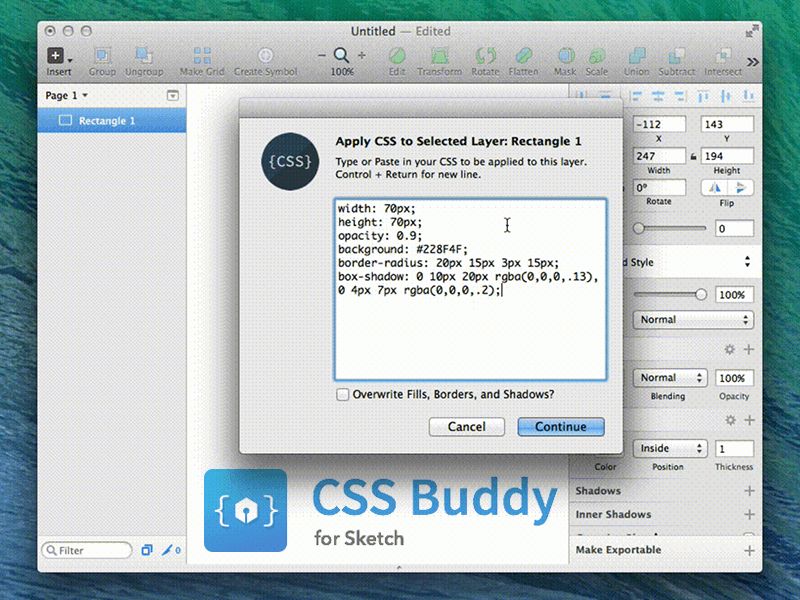Image resolution: width=800 pixels, height=600 pixels.
Task: Open the fill Blending Normal dropdown
Action: pyautogui.click(x=670, y=378)
